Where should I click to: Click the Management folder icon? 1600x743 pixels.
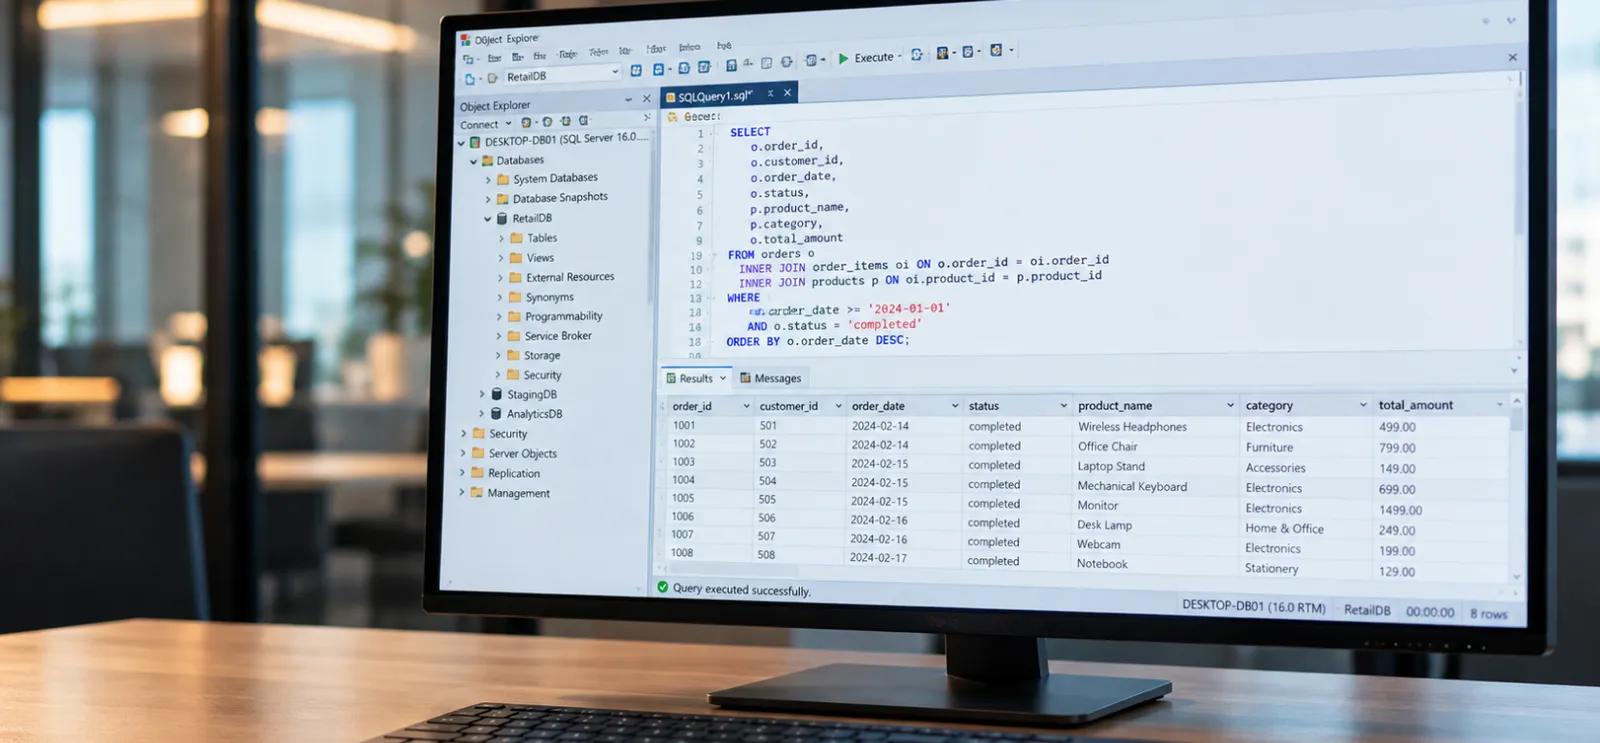pos(477,492)
